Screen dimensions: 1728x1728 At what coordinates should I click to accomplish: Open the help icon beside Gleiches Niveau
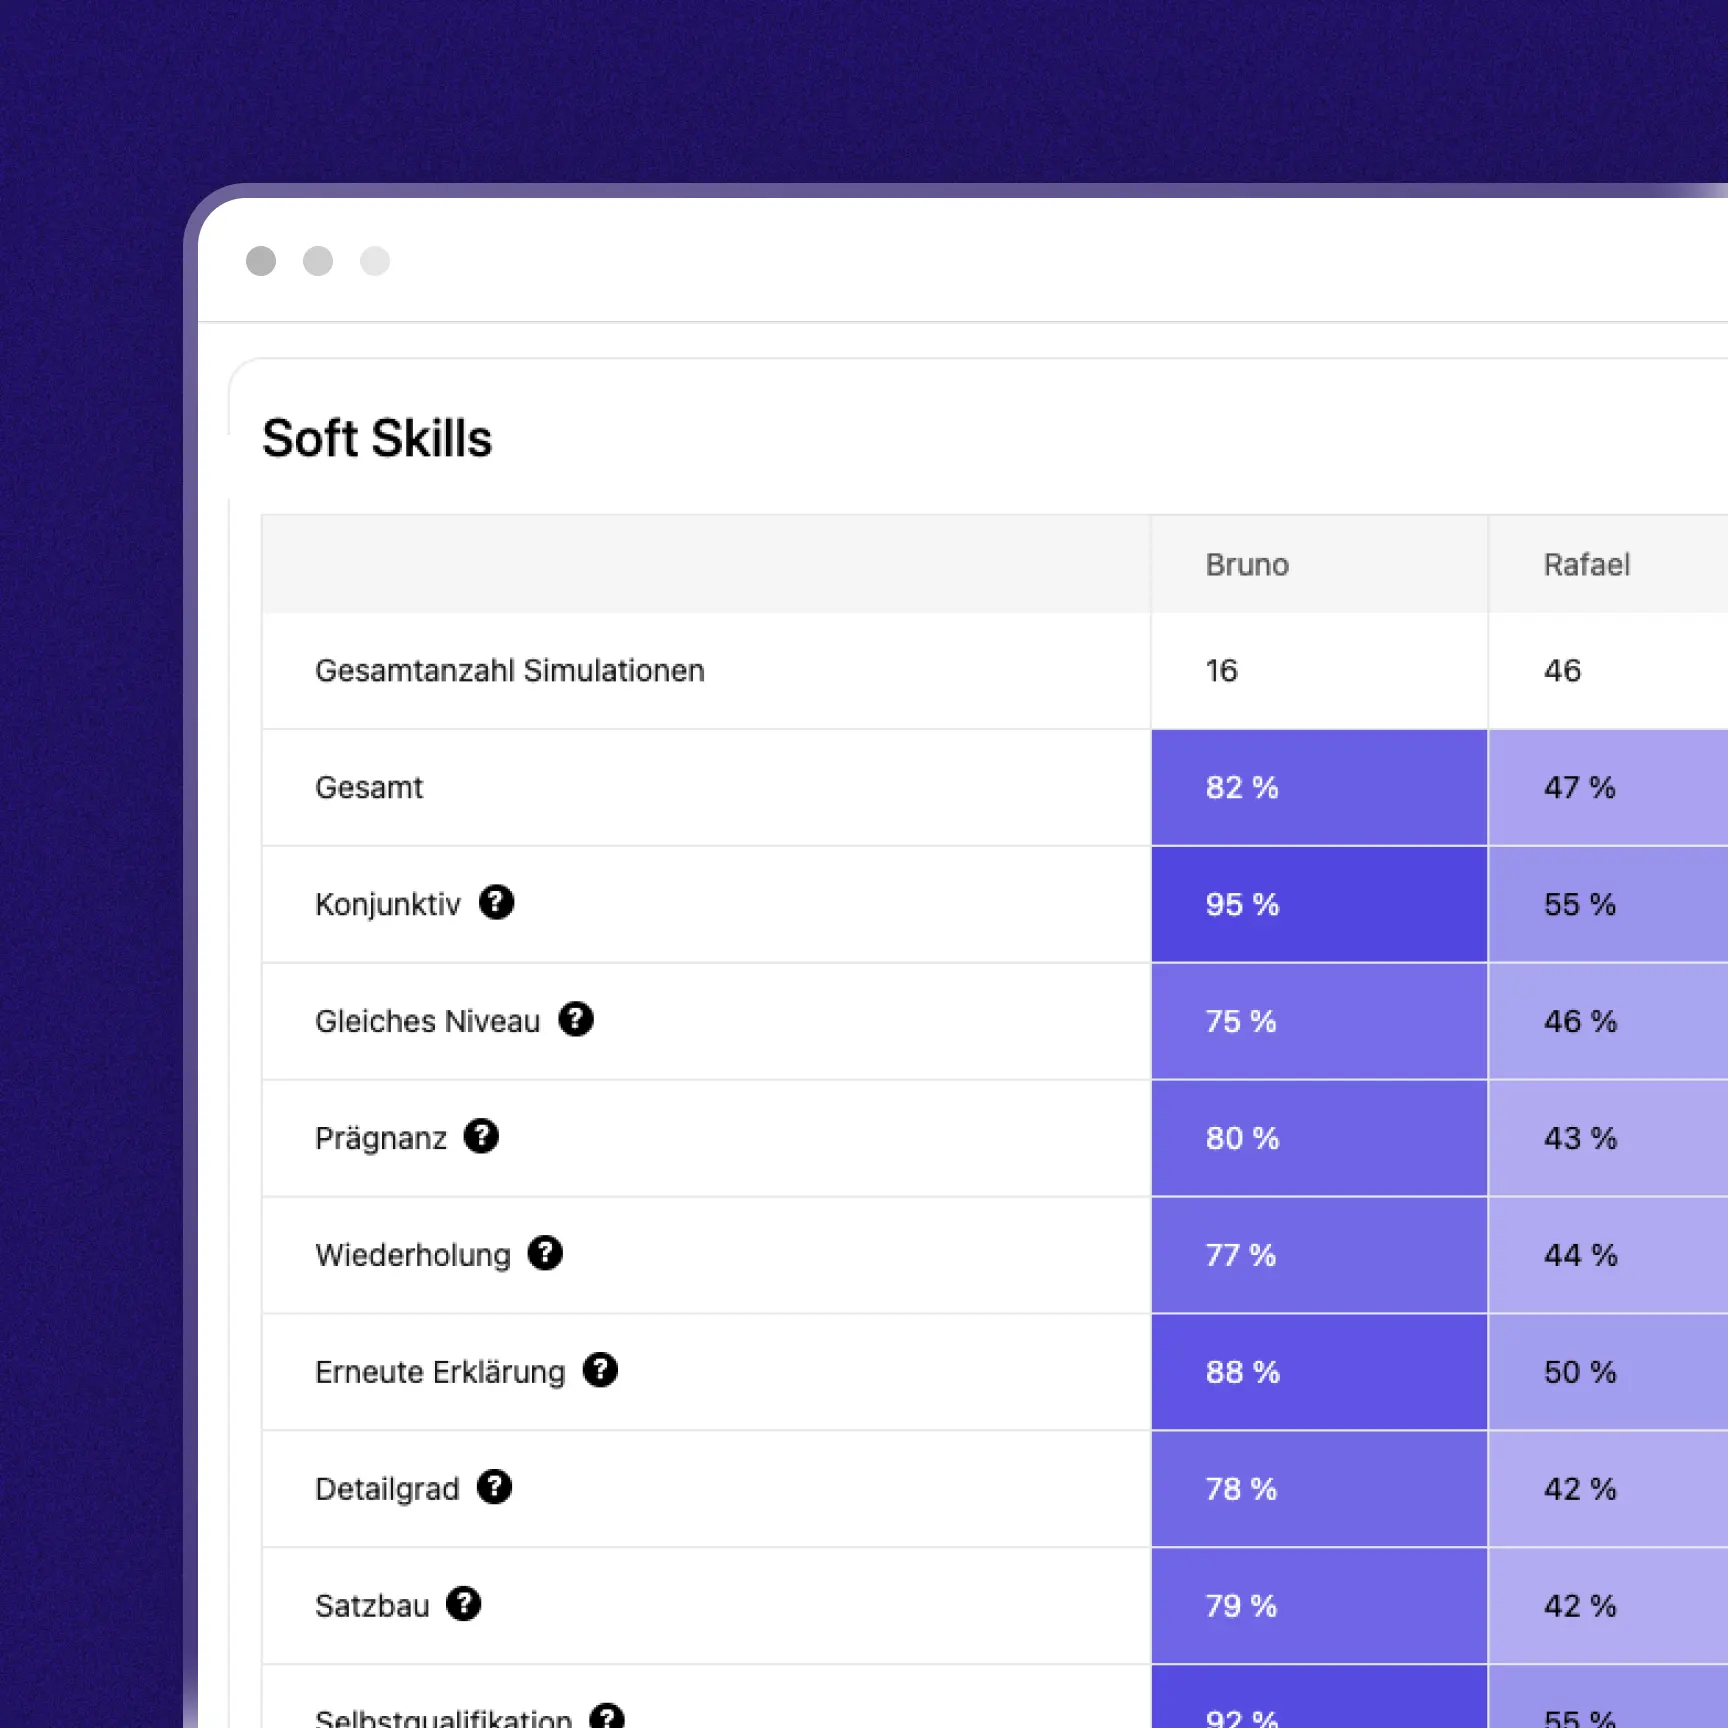pos(576,1019)
